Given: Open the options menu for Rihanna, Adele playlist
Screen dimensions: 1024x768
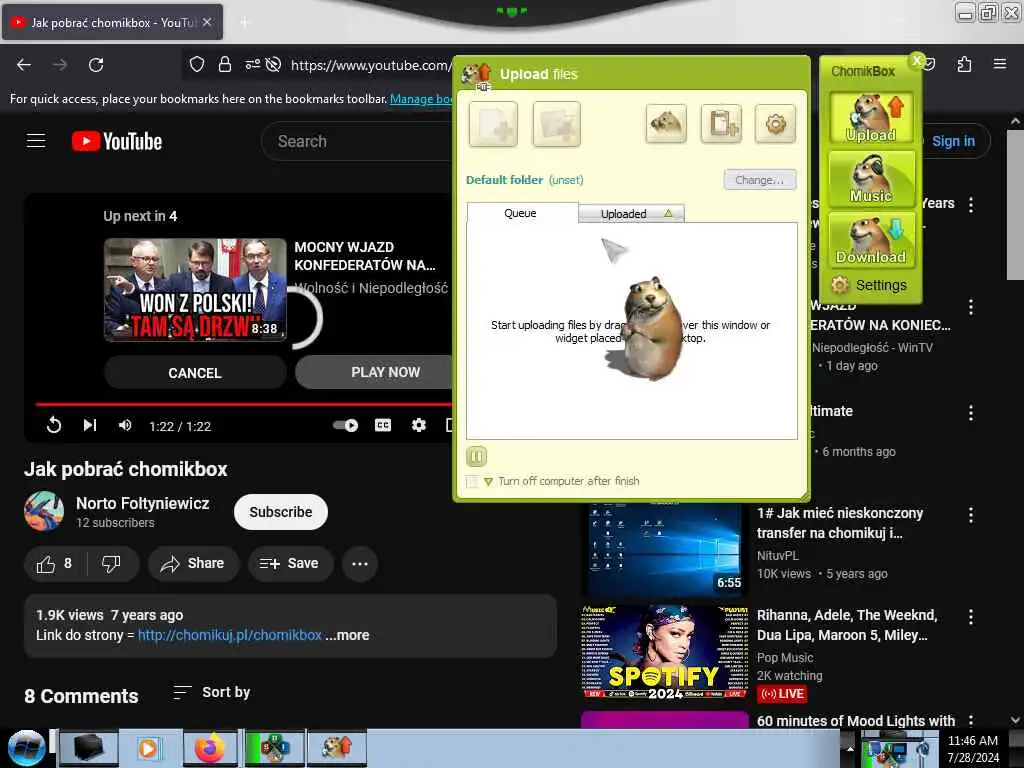Looking at the screenshot, I should [x=970, y=617].
